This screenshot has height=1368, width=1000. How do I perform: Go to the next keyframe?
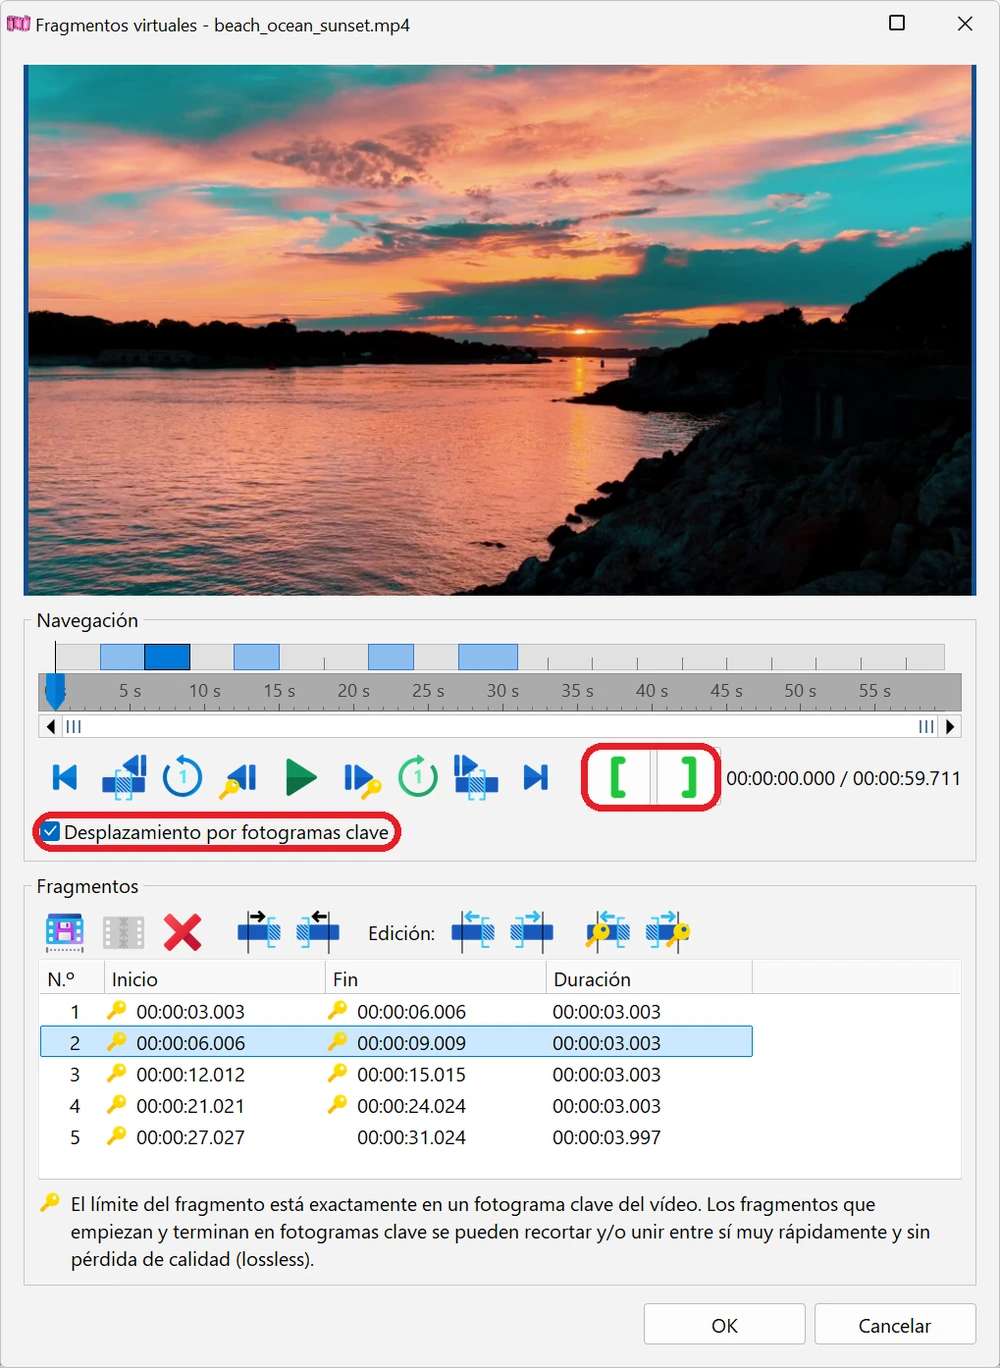coord(361,778)
